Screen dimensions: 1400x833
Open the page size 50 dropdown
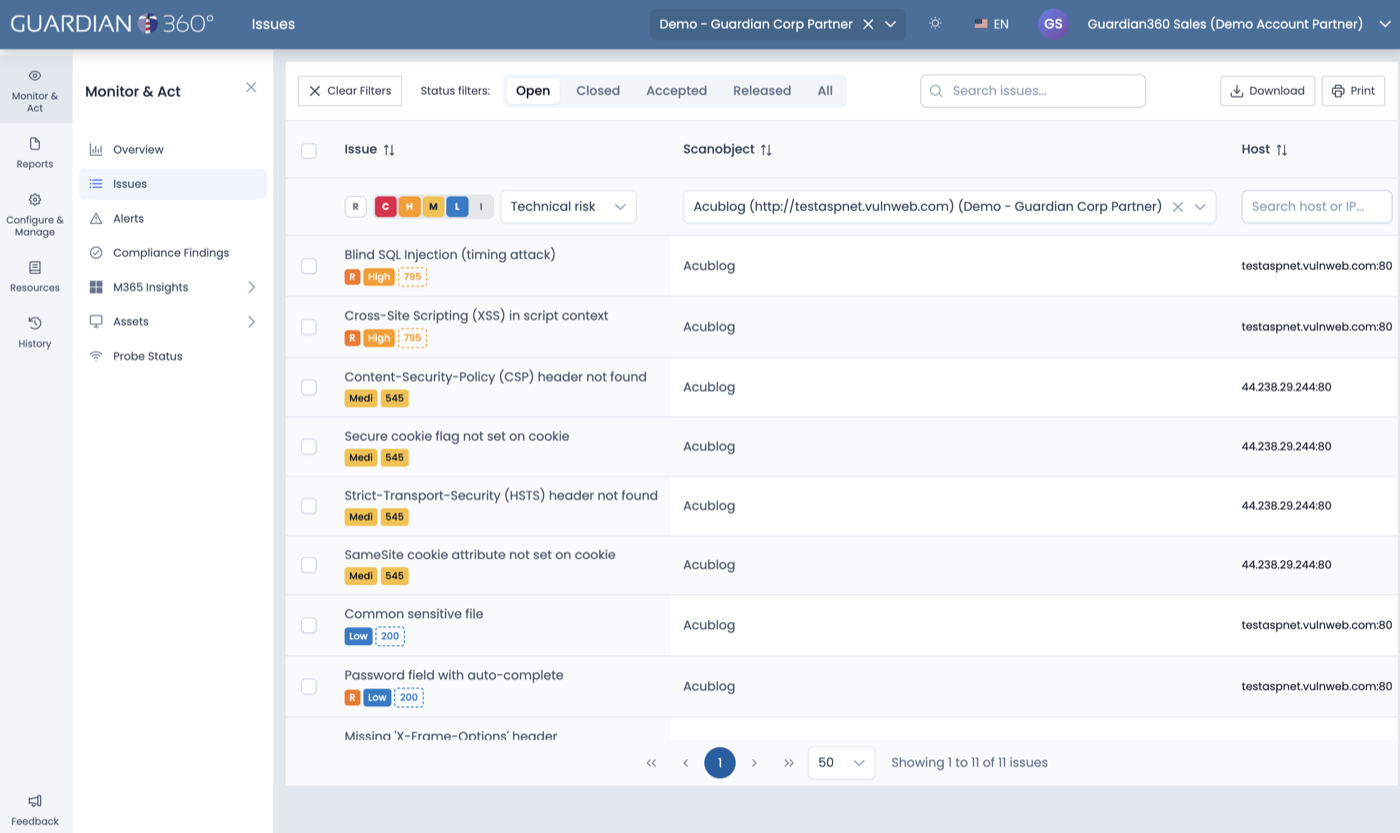point(841,763)
